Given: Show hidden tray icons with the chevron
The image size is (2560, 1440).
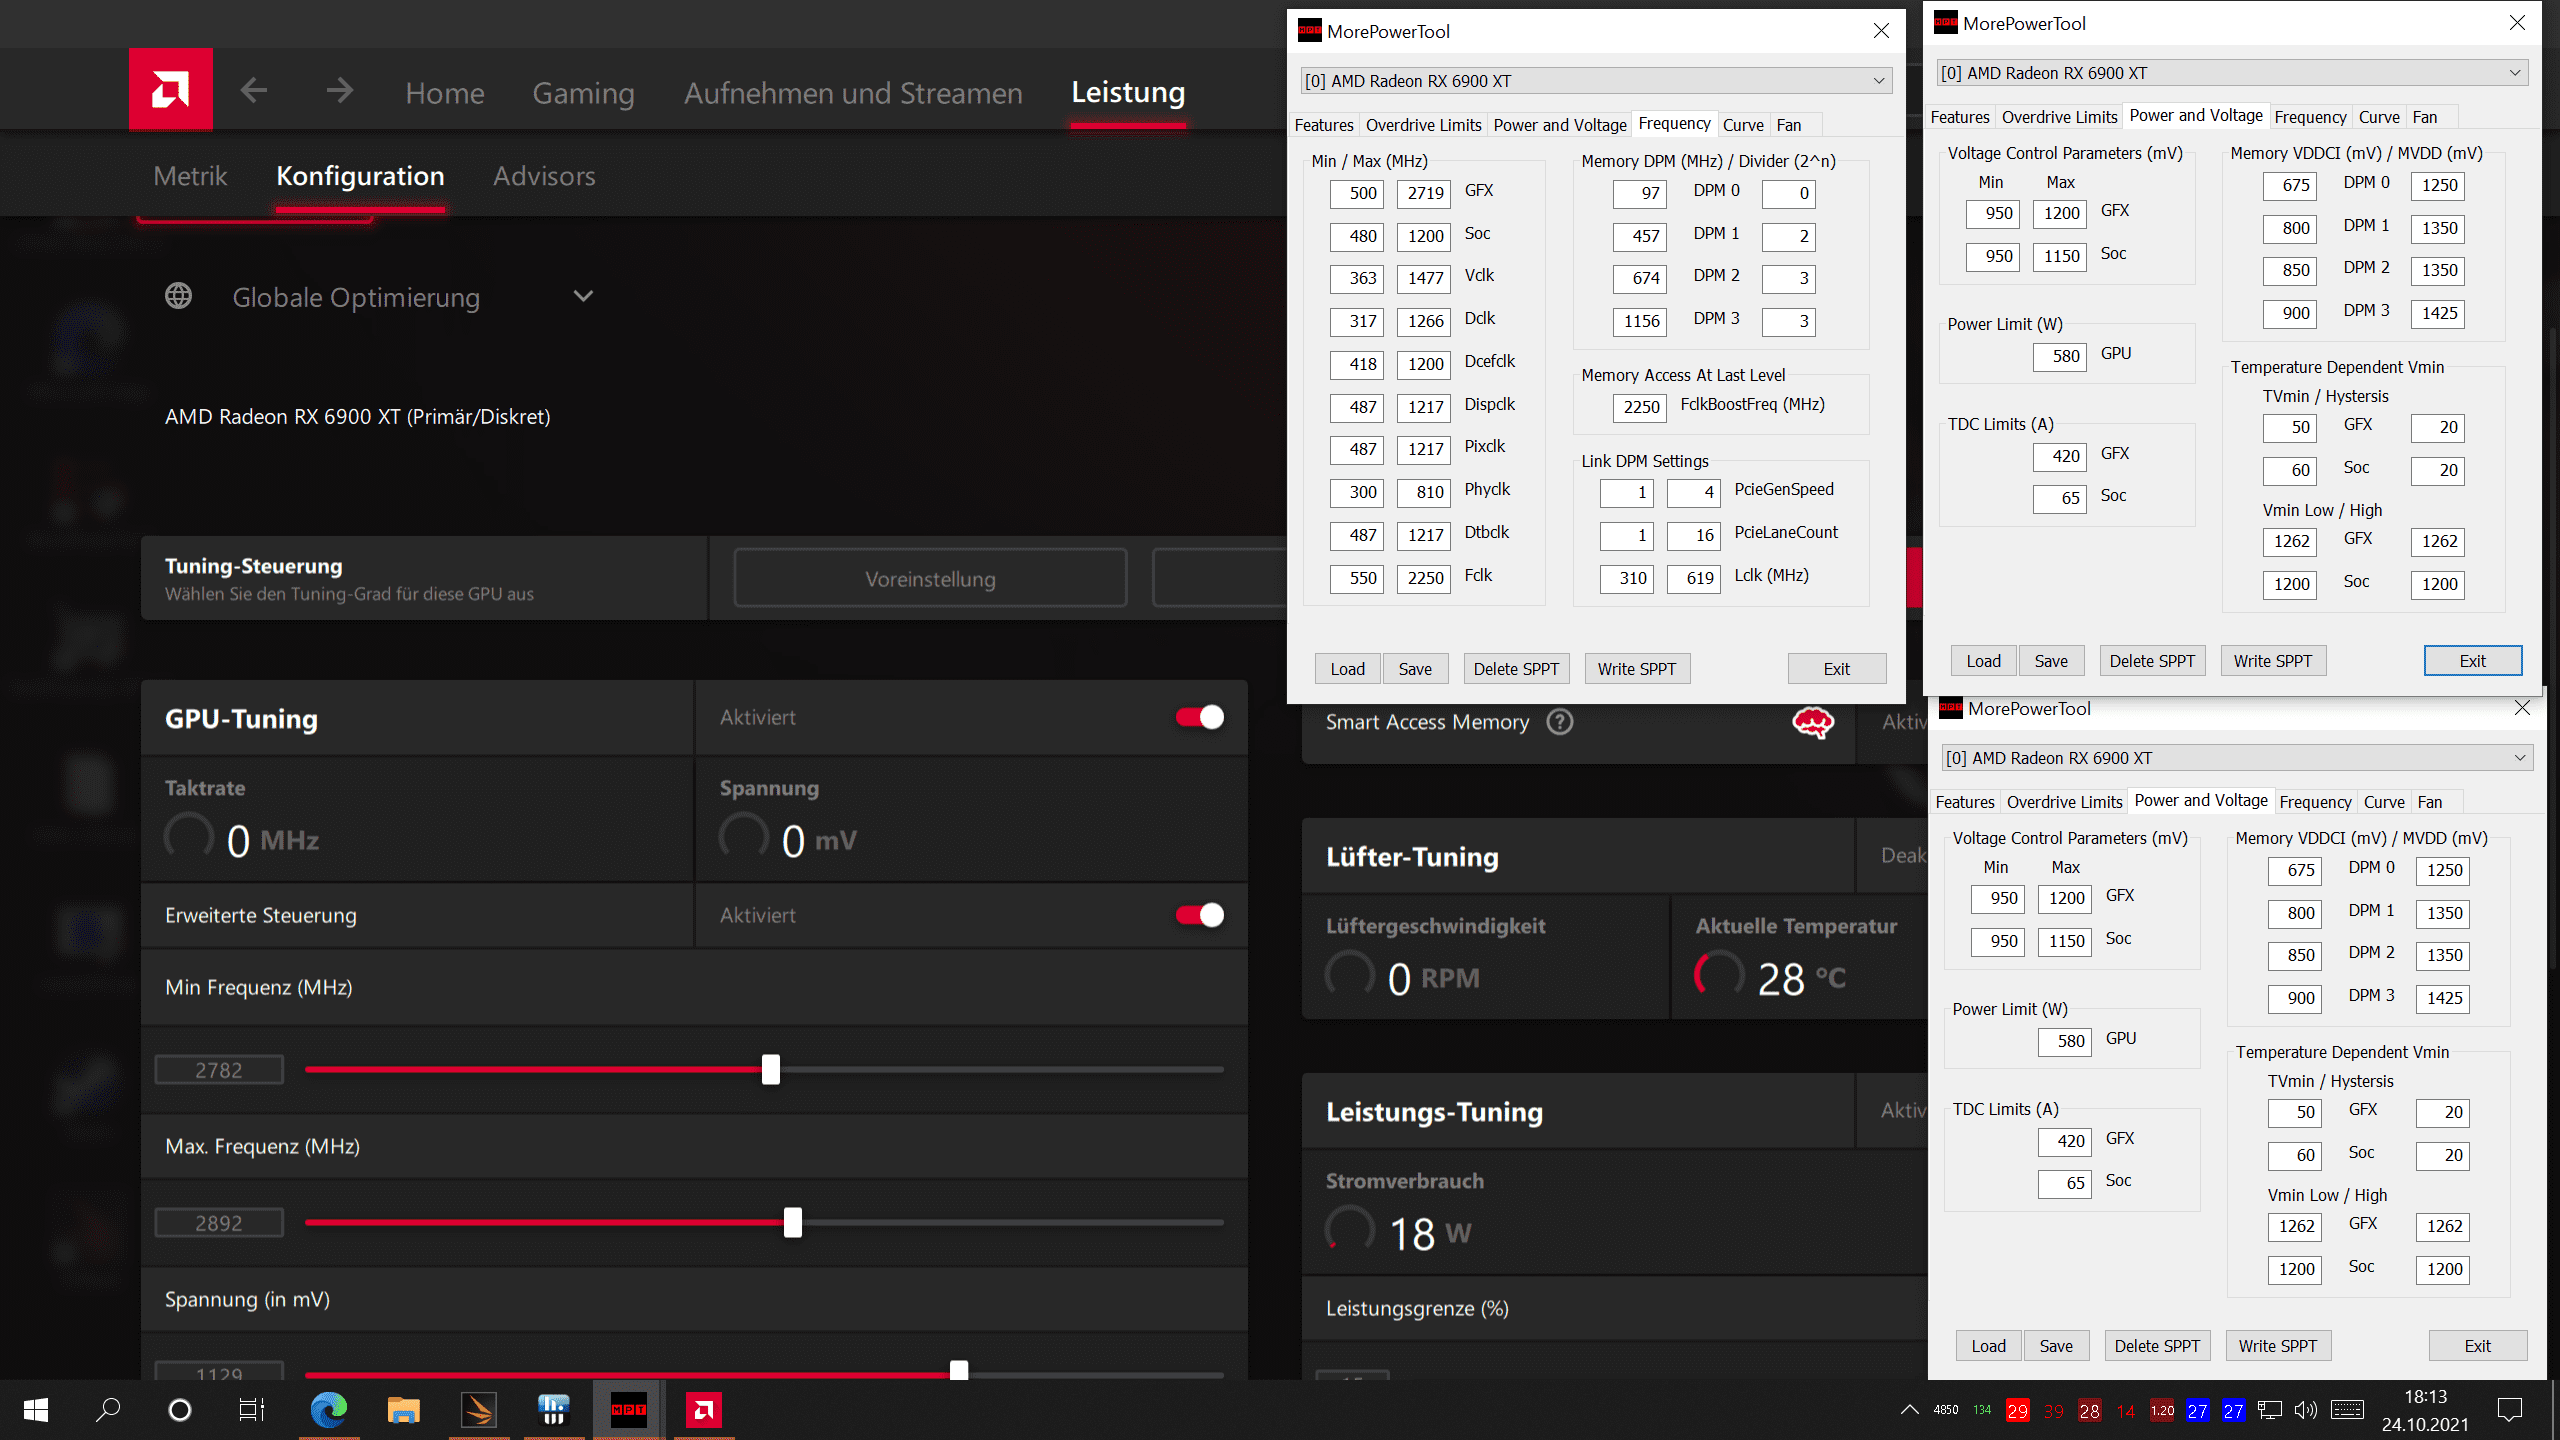Looking at the screenshot, I should click(x=1909, y=1410).
